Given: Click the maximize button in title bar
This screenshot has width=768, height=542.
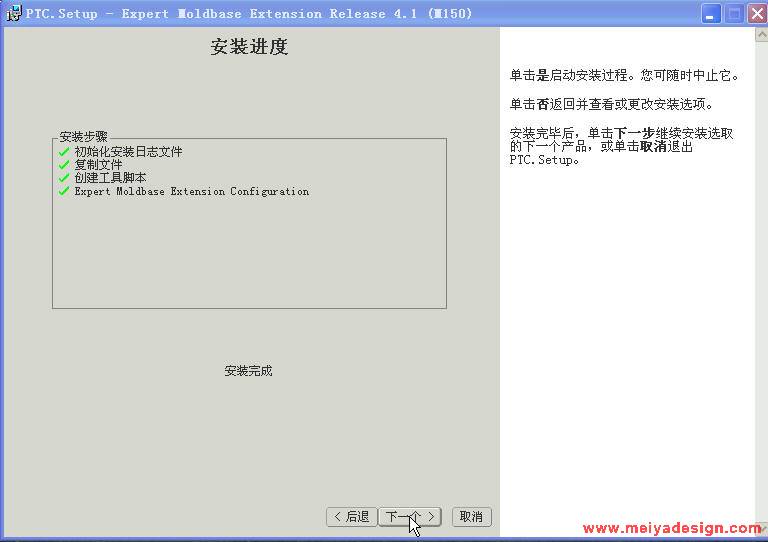Looking at the screenshot, I should (x=734, y=14).
